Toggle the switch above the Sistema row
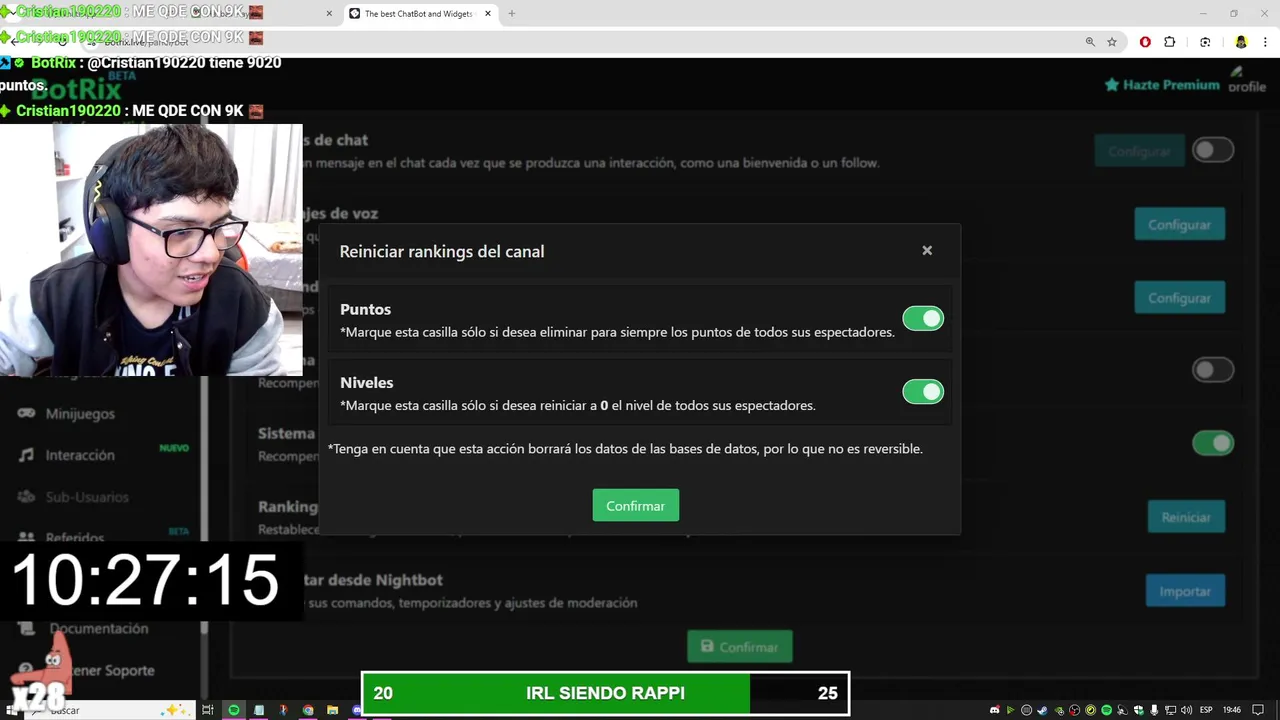This screenshot has height=720, width=1280. [1213, 370]
